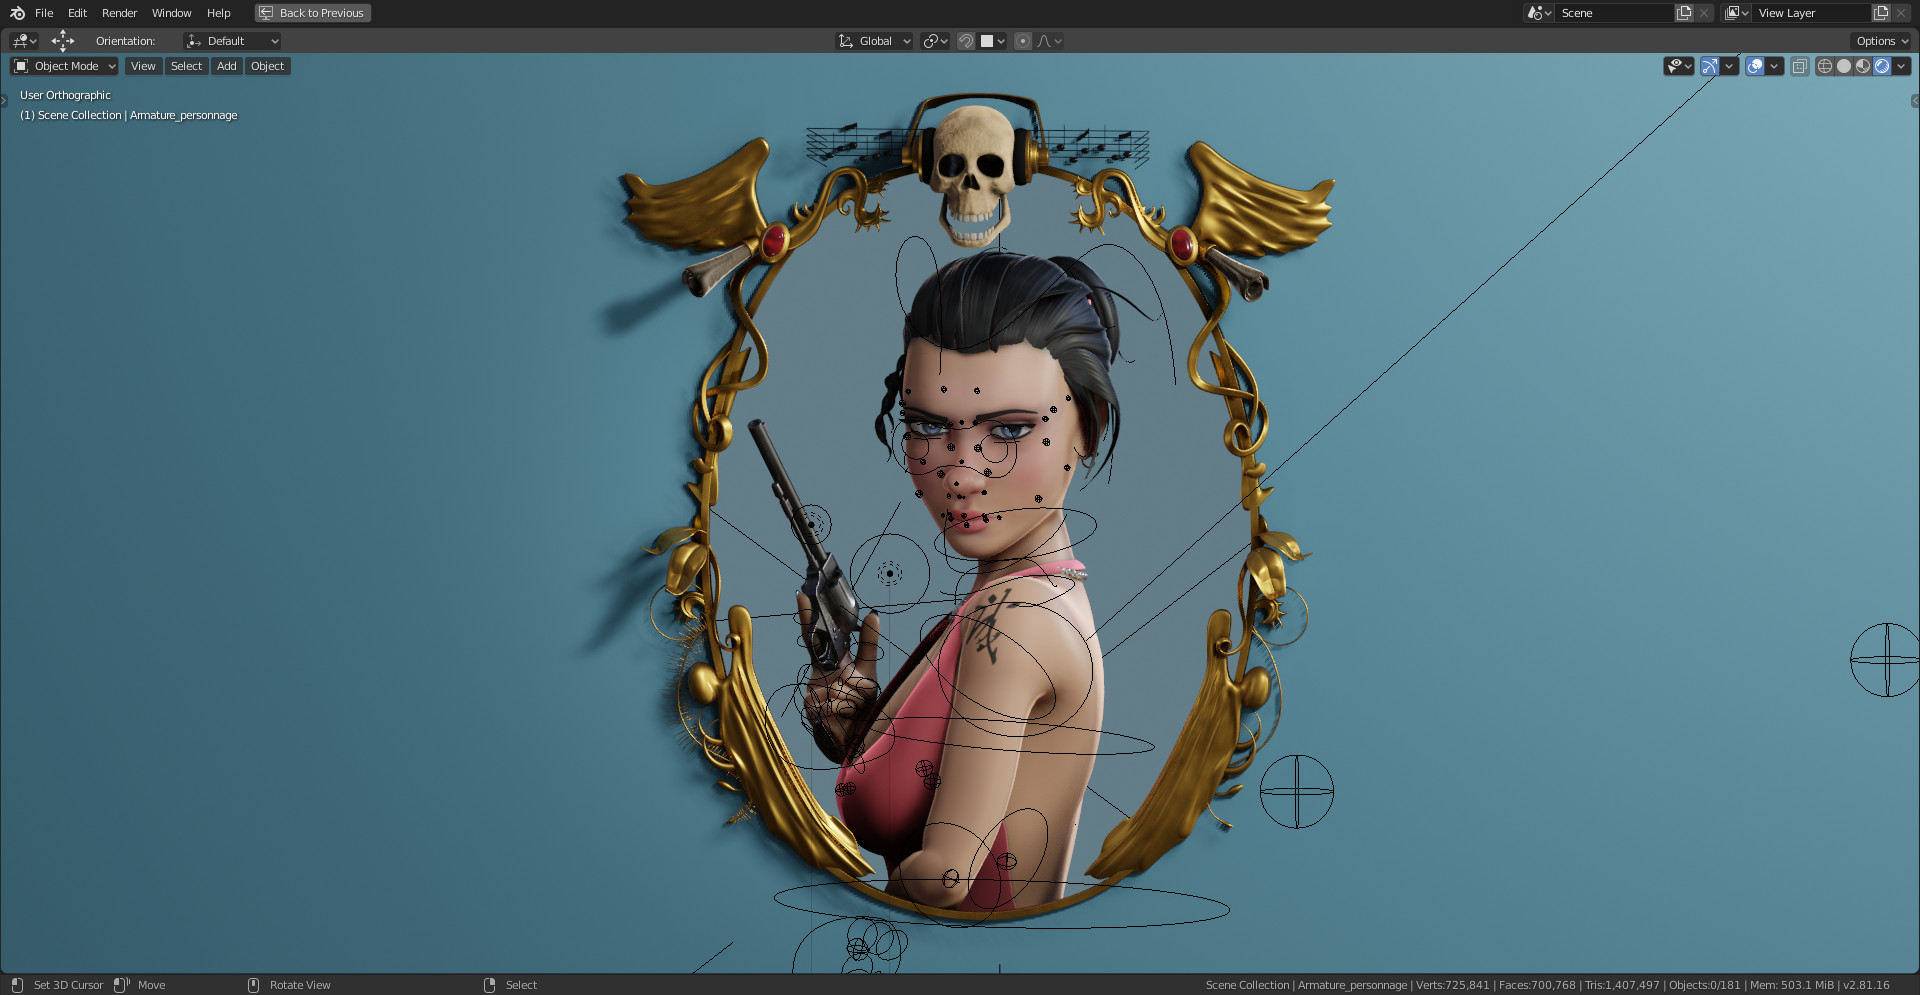
Task: Click the Scene Collection Armature_personnage overlay text
Action: pyautogui.click(x=129, y=115)
